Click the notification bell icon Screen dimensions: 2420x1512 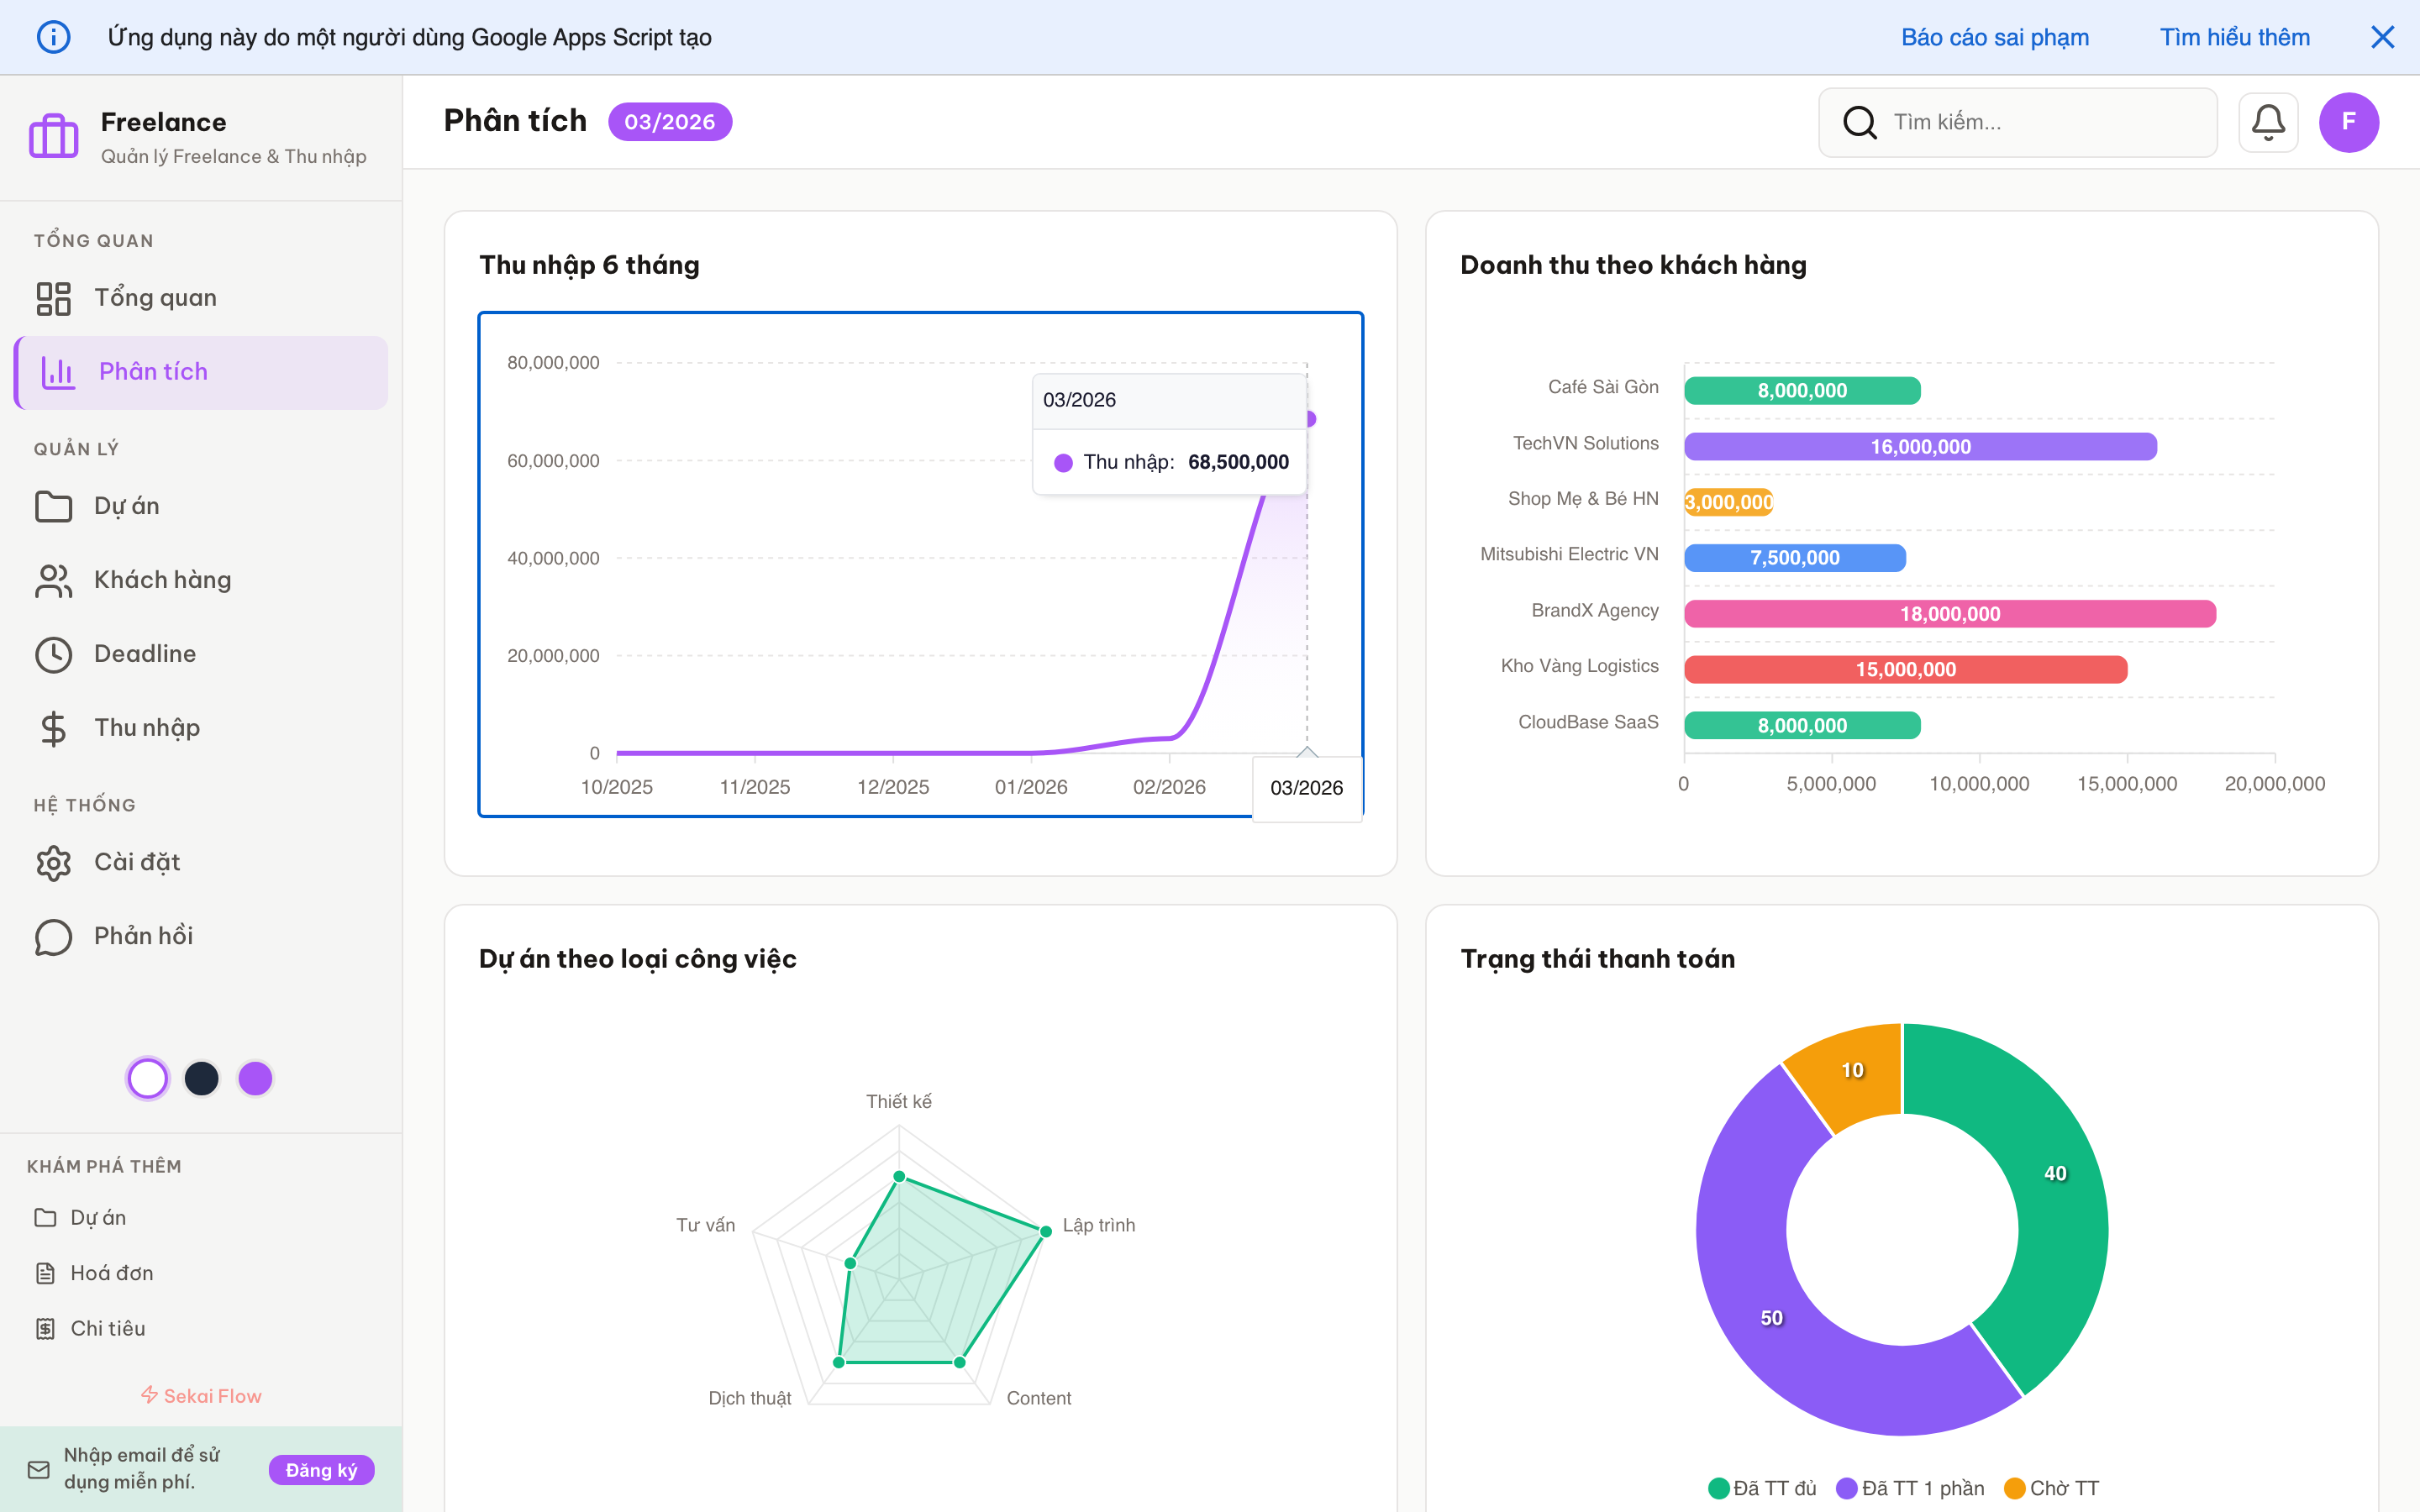(2267, 122)
